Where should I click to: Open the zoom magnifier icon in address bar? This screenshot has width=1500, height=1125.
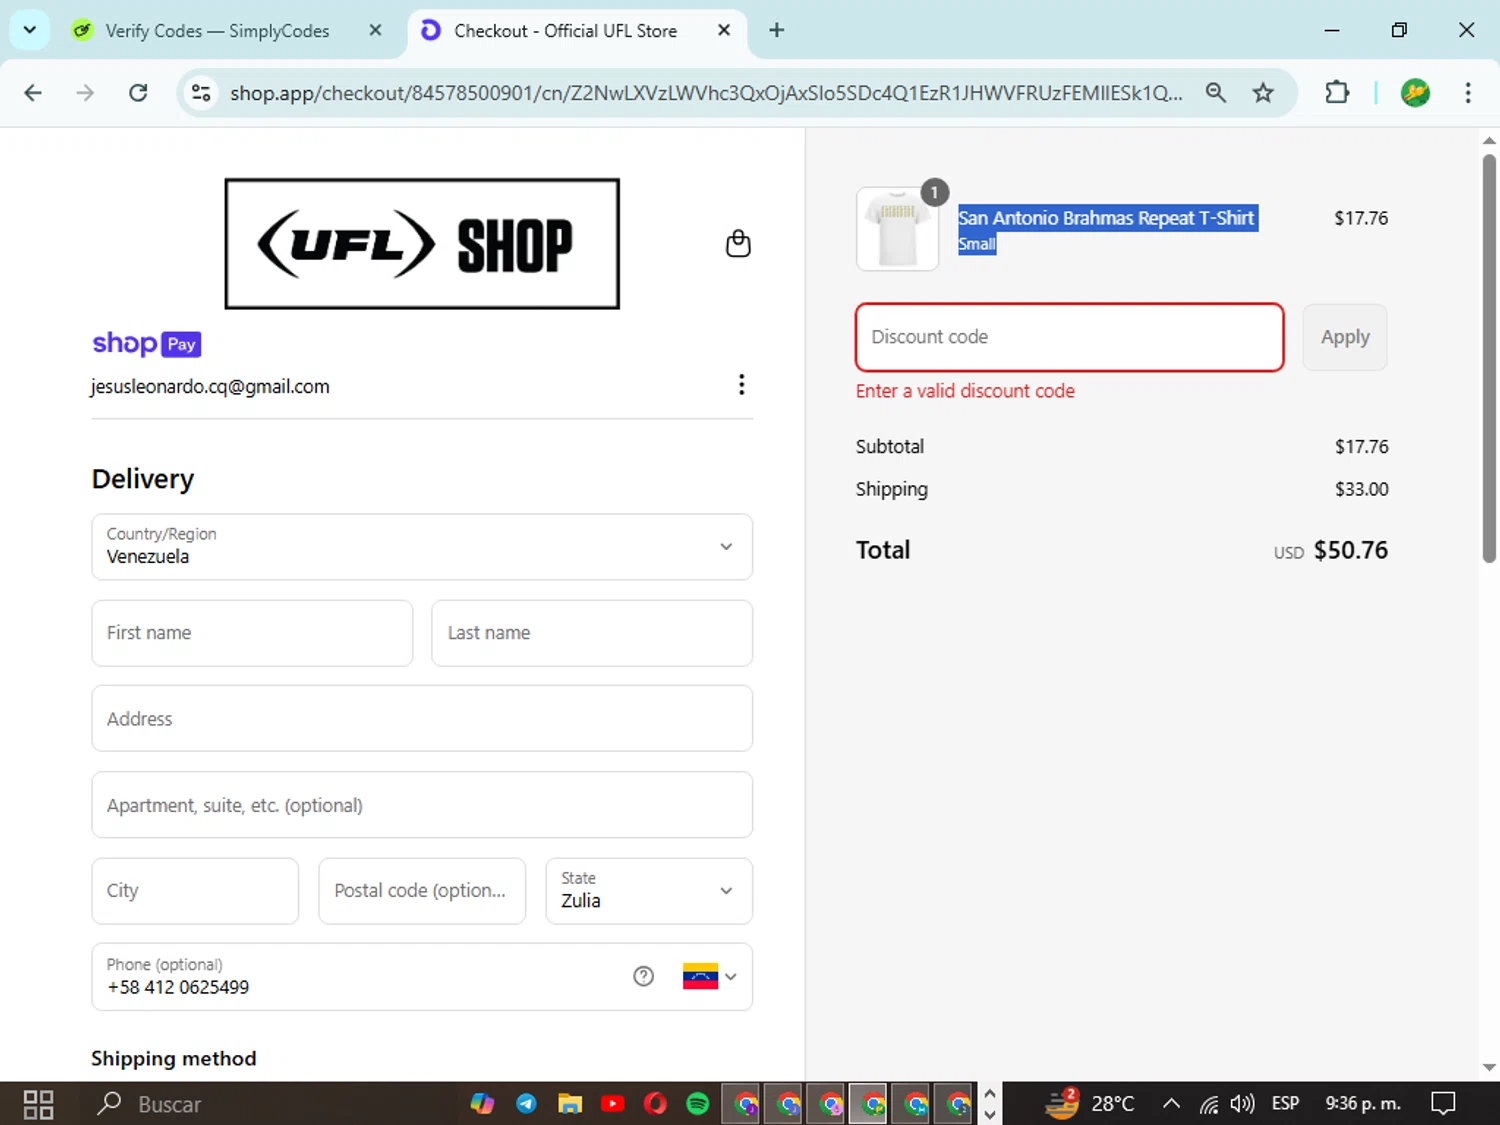(x=1216, y=93)
